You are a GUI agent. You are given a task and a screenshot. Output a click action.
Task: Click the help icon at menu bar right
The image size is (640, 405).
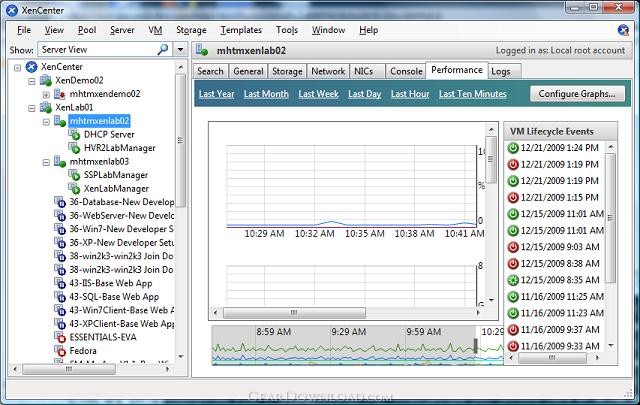coord(623,30)
